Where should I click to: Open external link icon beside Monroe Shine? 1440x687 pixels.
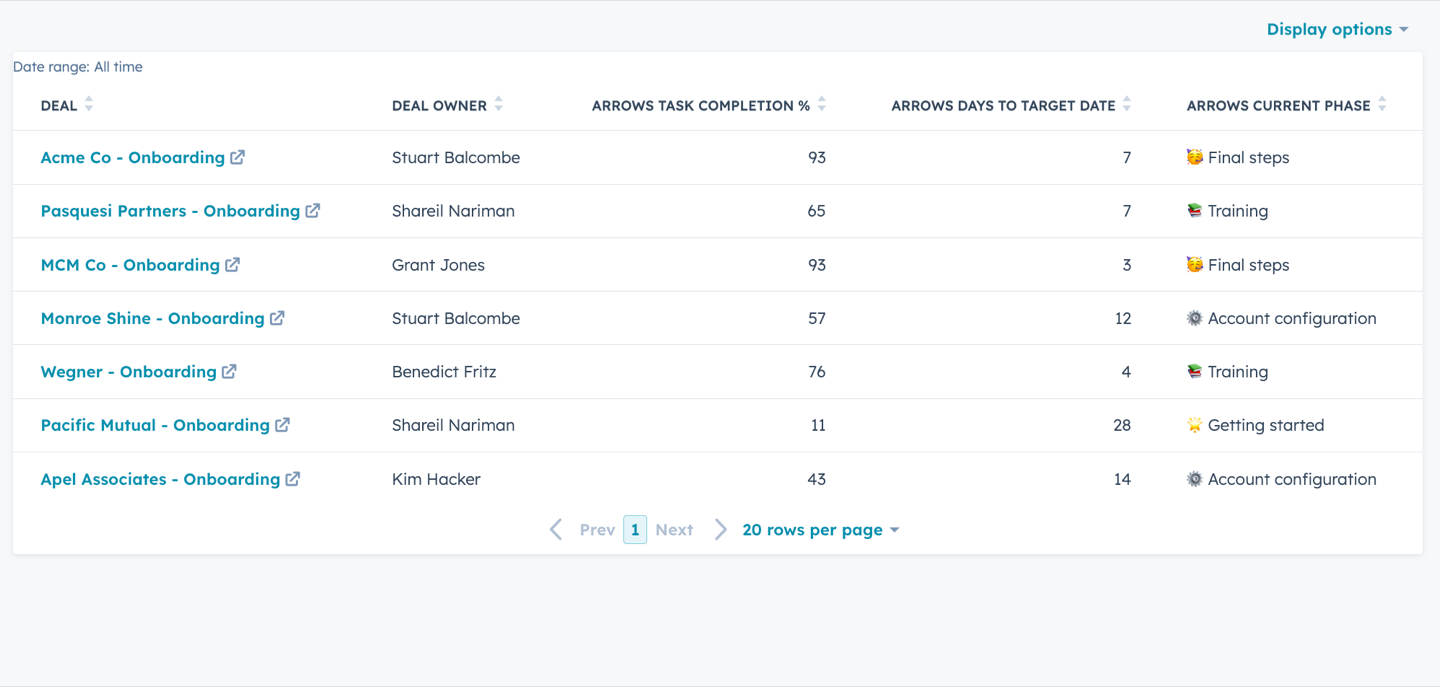(x=277, y=318)
